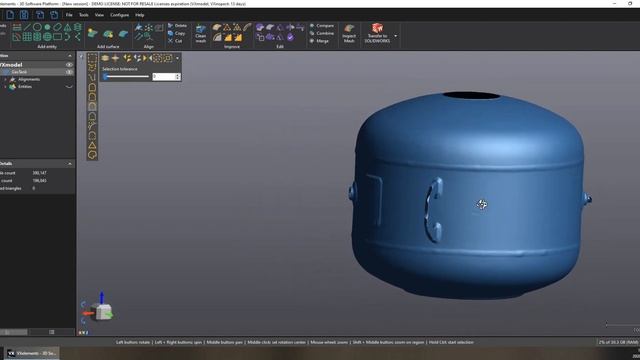Click the first icon in selection options bar
The height and width of the screenshot is (360, 640).
[105, 58]
